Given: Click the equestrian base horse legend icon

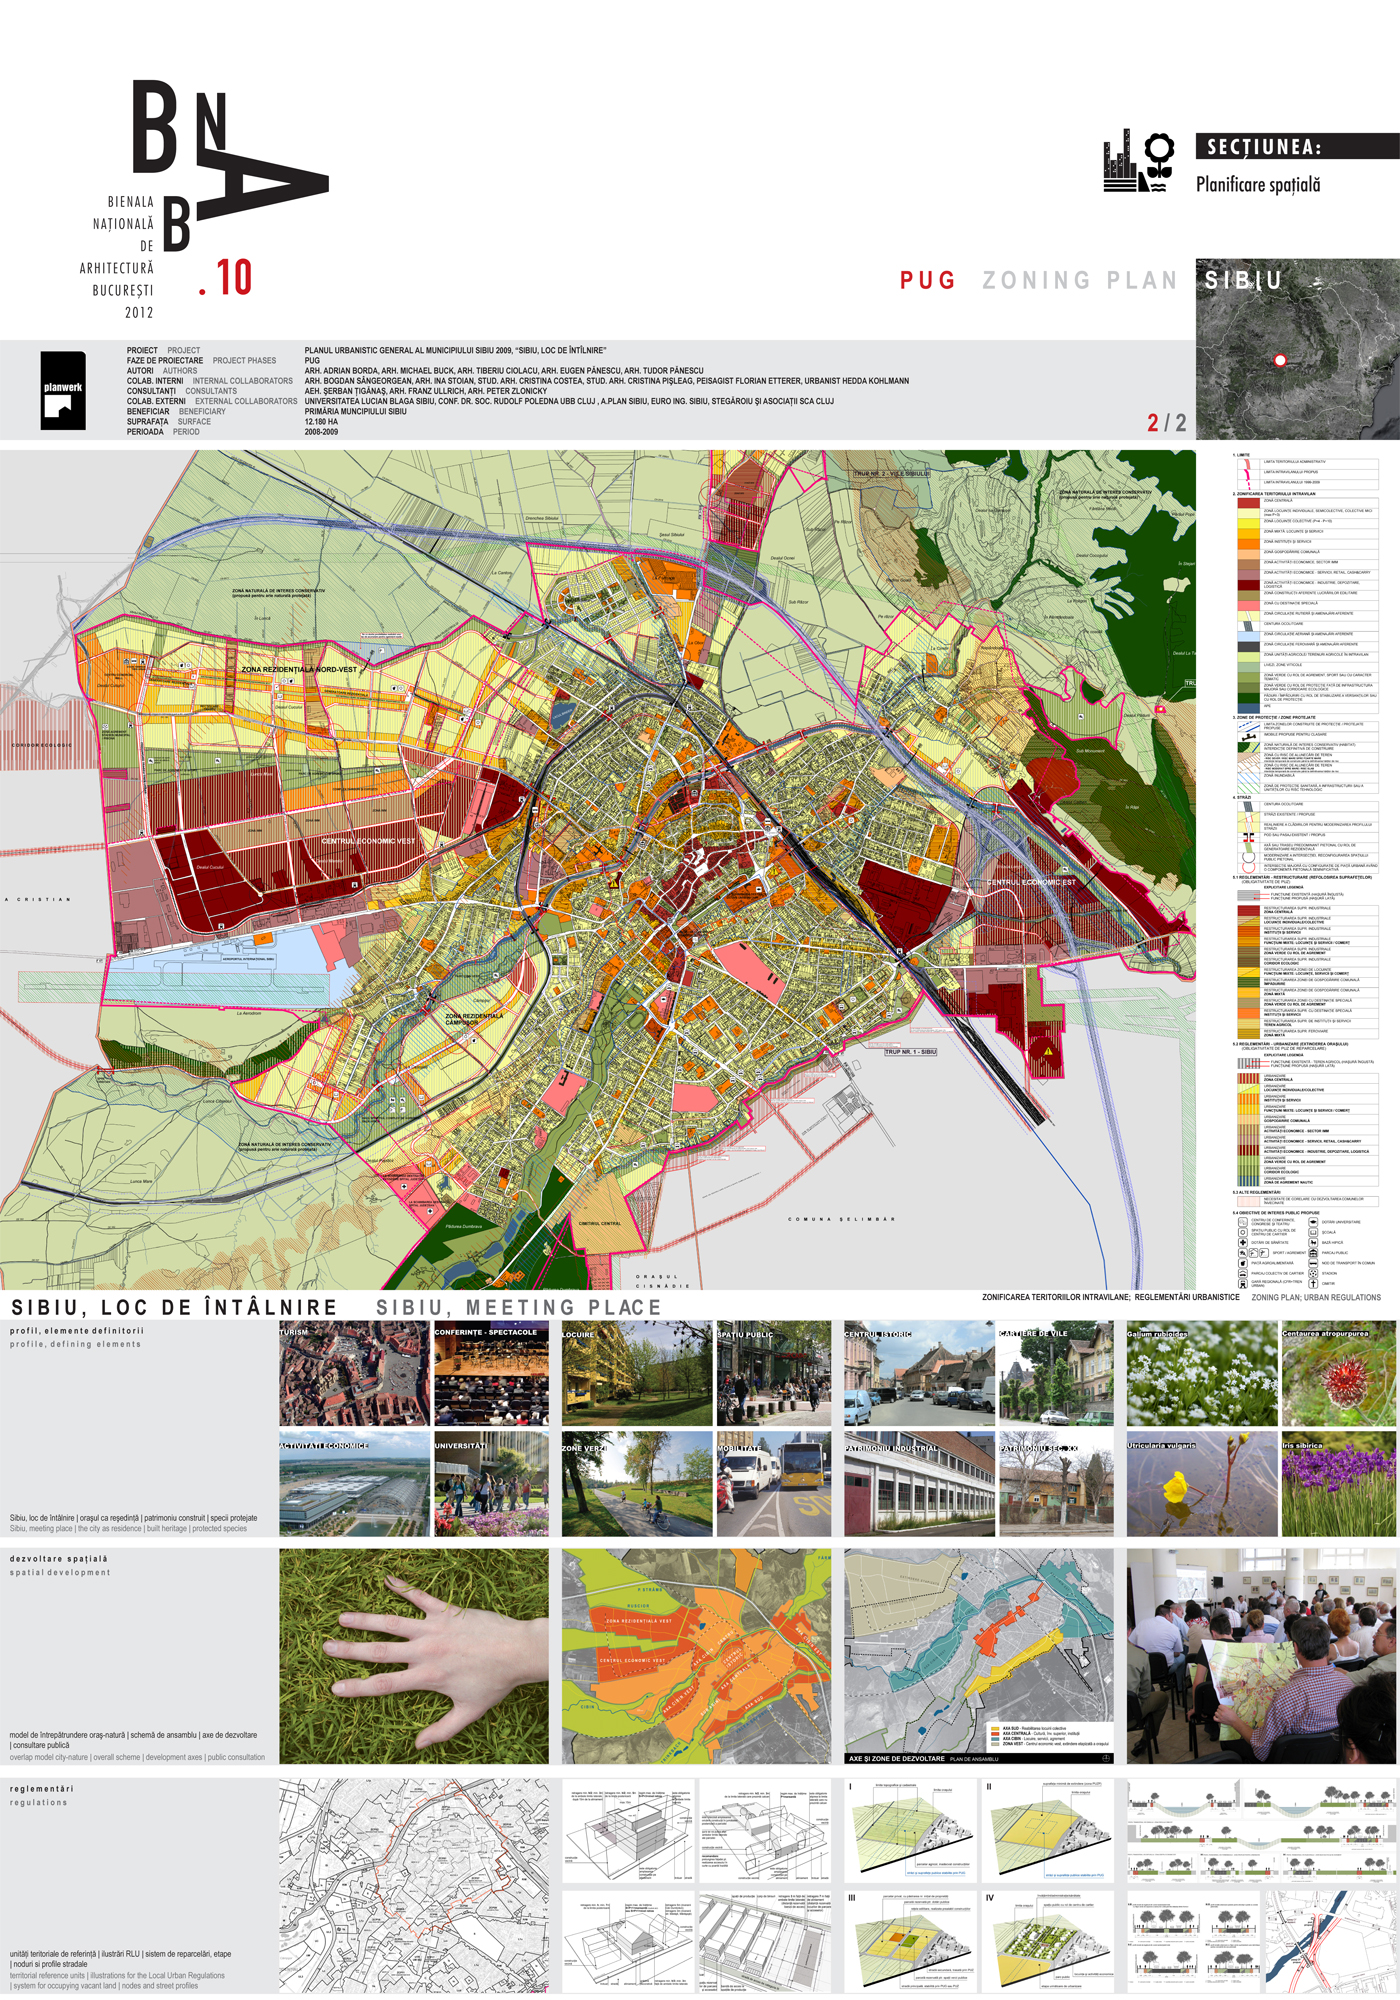Looking at the screenshot, I should (1313, 1243).
